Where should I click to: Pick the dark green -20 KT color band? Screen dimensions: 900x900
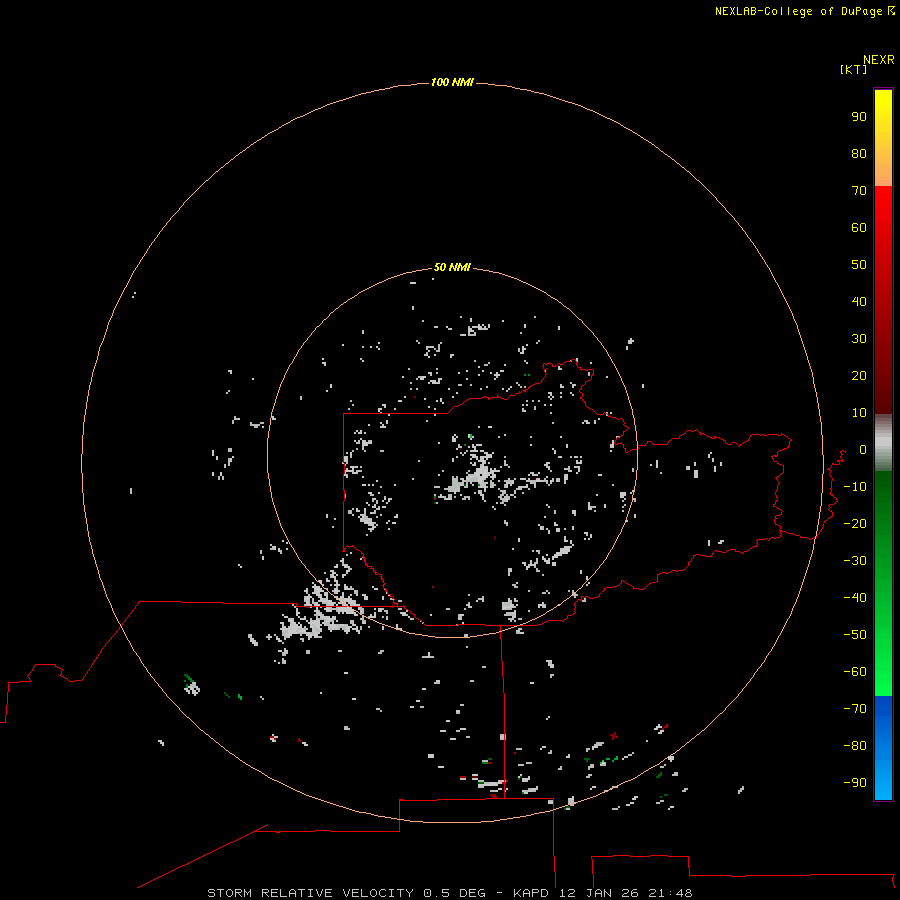(883, 523)
